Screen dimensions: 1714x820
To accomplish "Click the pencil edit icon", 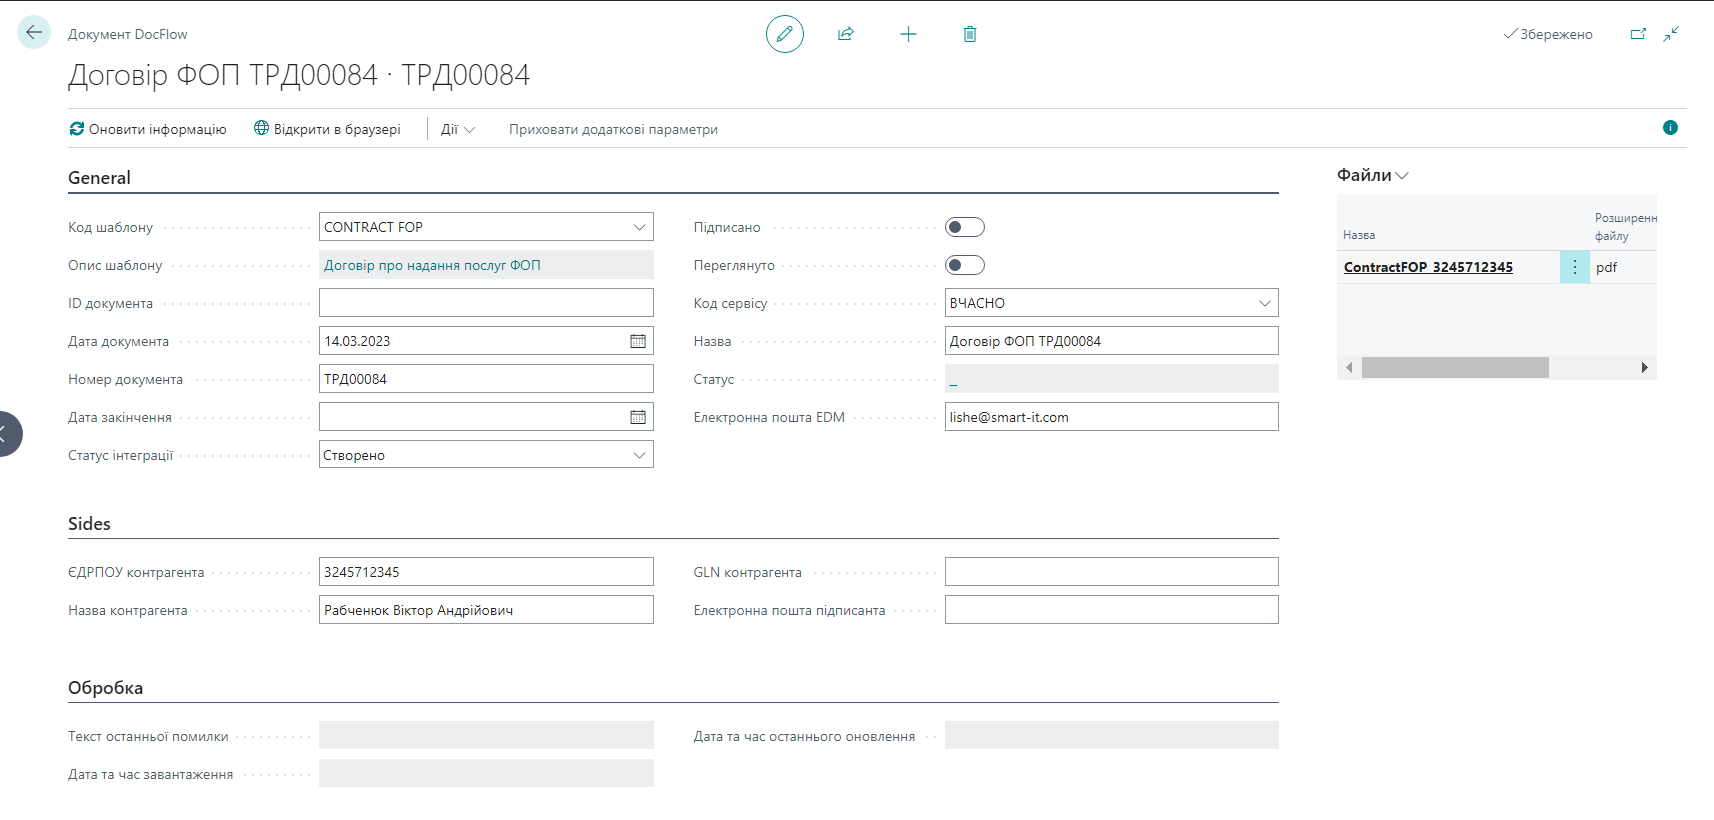I will pyautogui.click(x=784, y=34).
